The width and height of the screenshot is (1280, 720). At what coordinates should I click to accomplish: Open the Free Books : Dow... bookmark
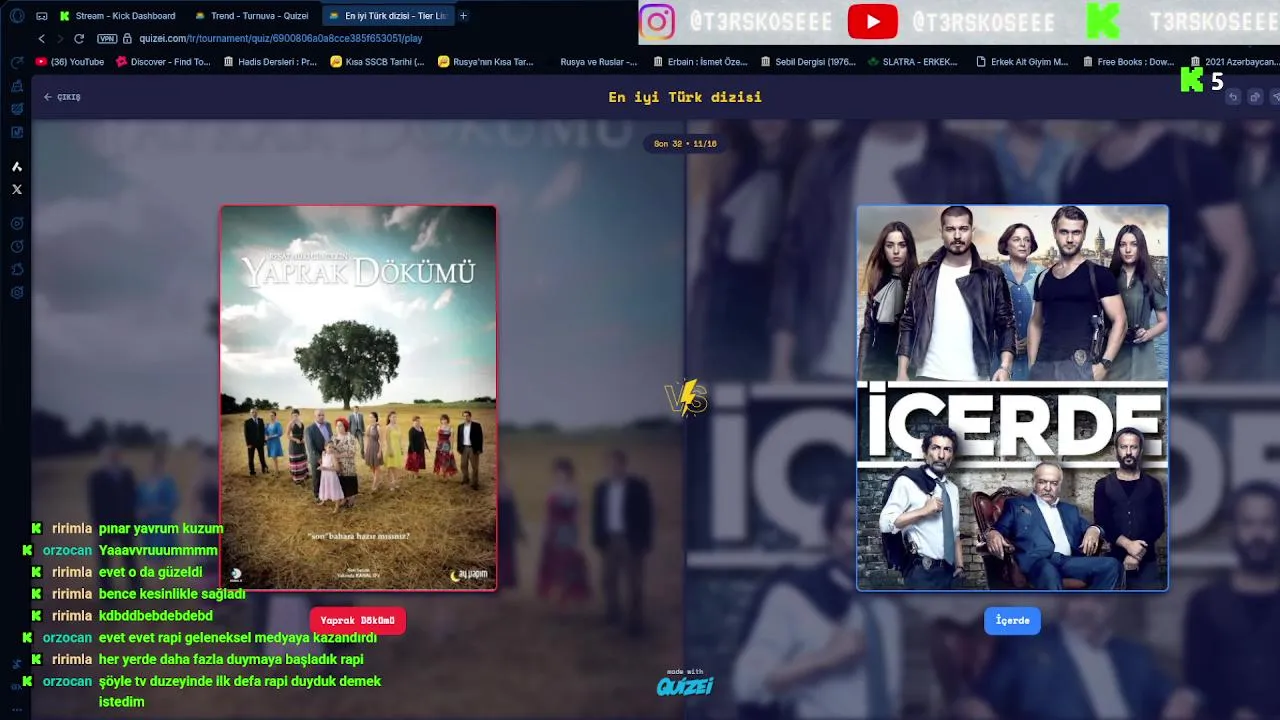[x=1129, y=62]
